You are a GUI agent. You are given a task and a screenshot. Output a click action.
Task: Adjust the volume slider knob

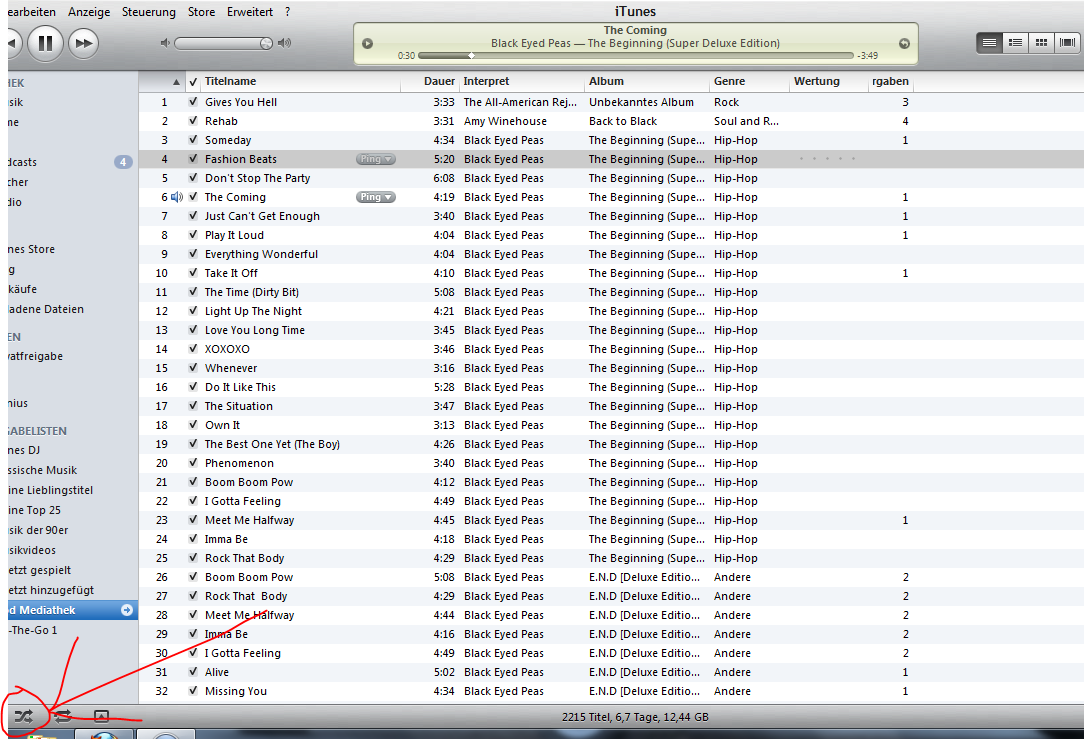266,44
